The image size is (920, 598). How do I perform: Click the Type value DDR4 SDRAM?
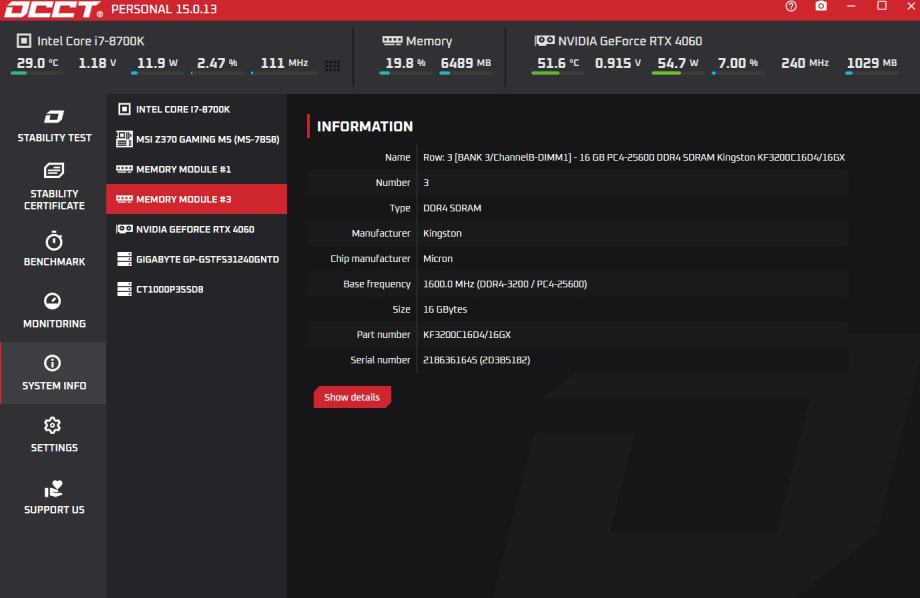pyautogui.click(x=452, y=208)
